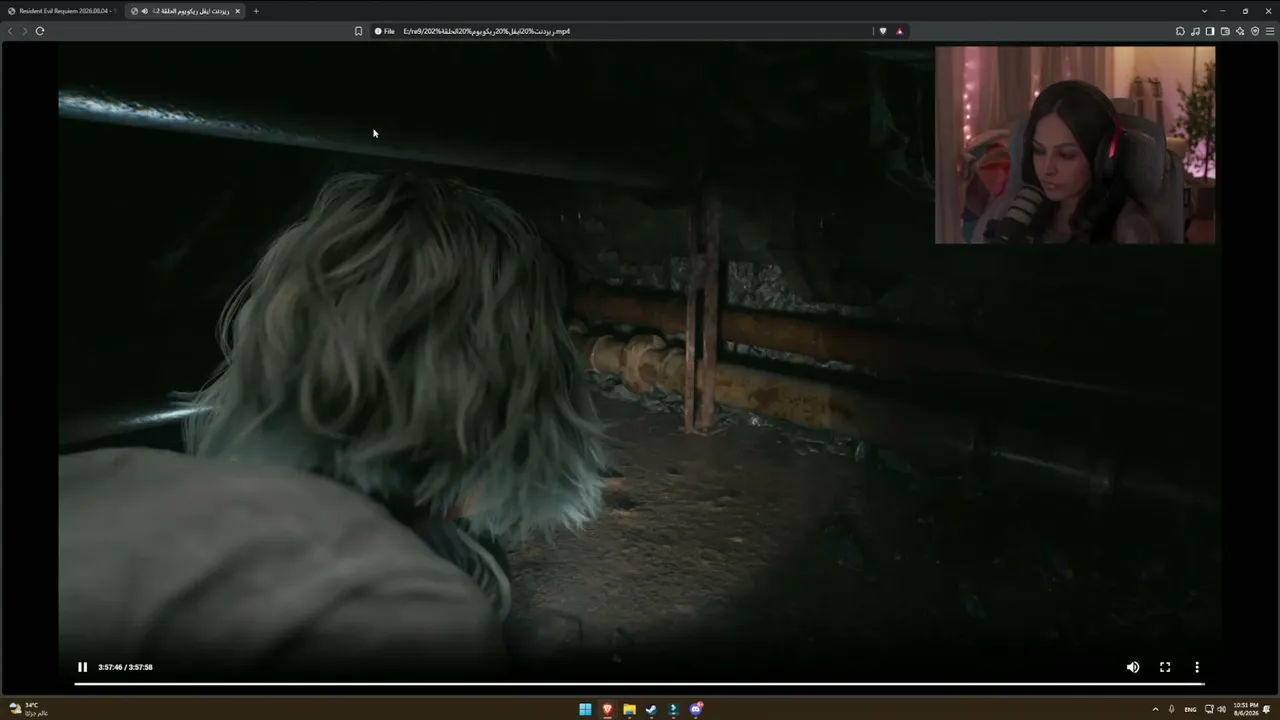Open the notification bell in the tray
The height and width of the screenshot is (720, 1280).
click(x=1267, y=709)
